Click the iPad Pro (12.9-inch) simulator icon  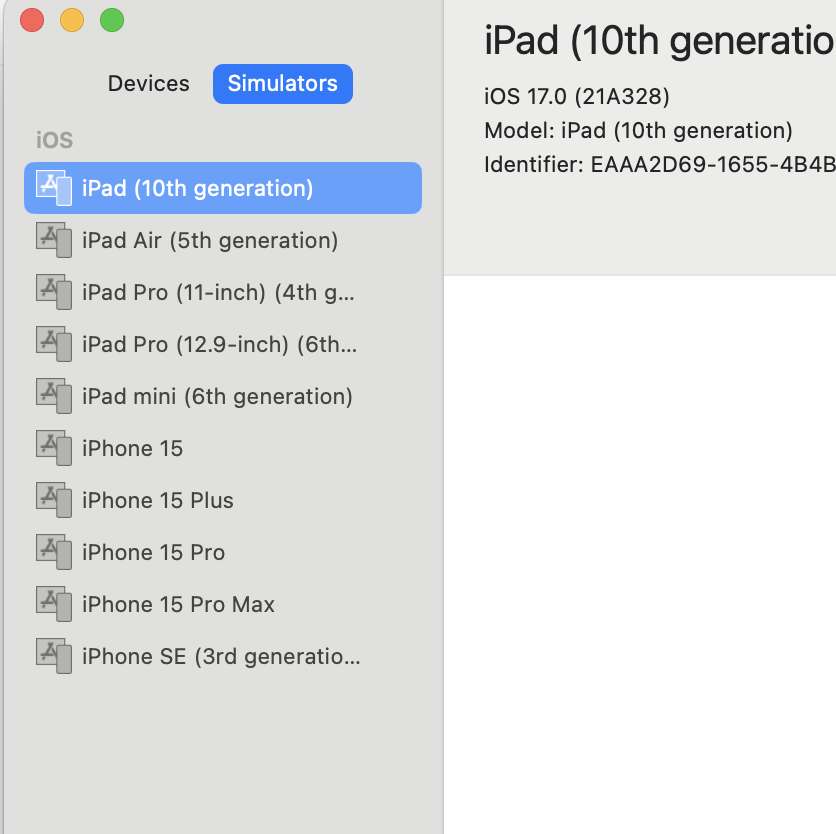point(54,344)
